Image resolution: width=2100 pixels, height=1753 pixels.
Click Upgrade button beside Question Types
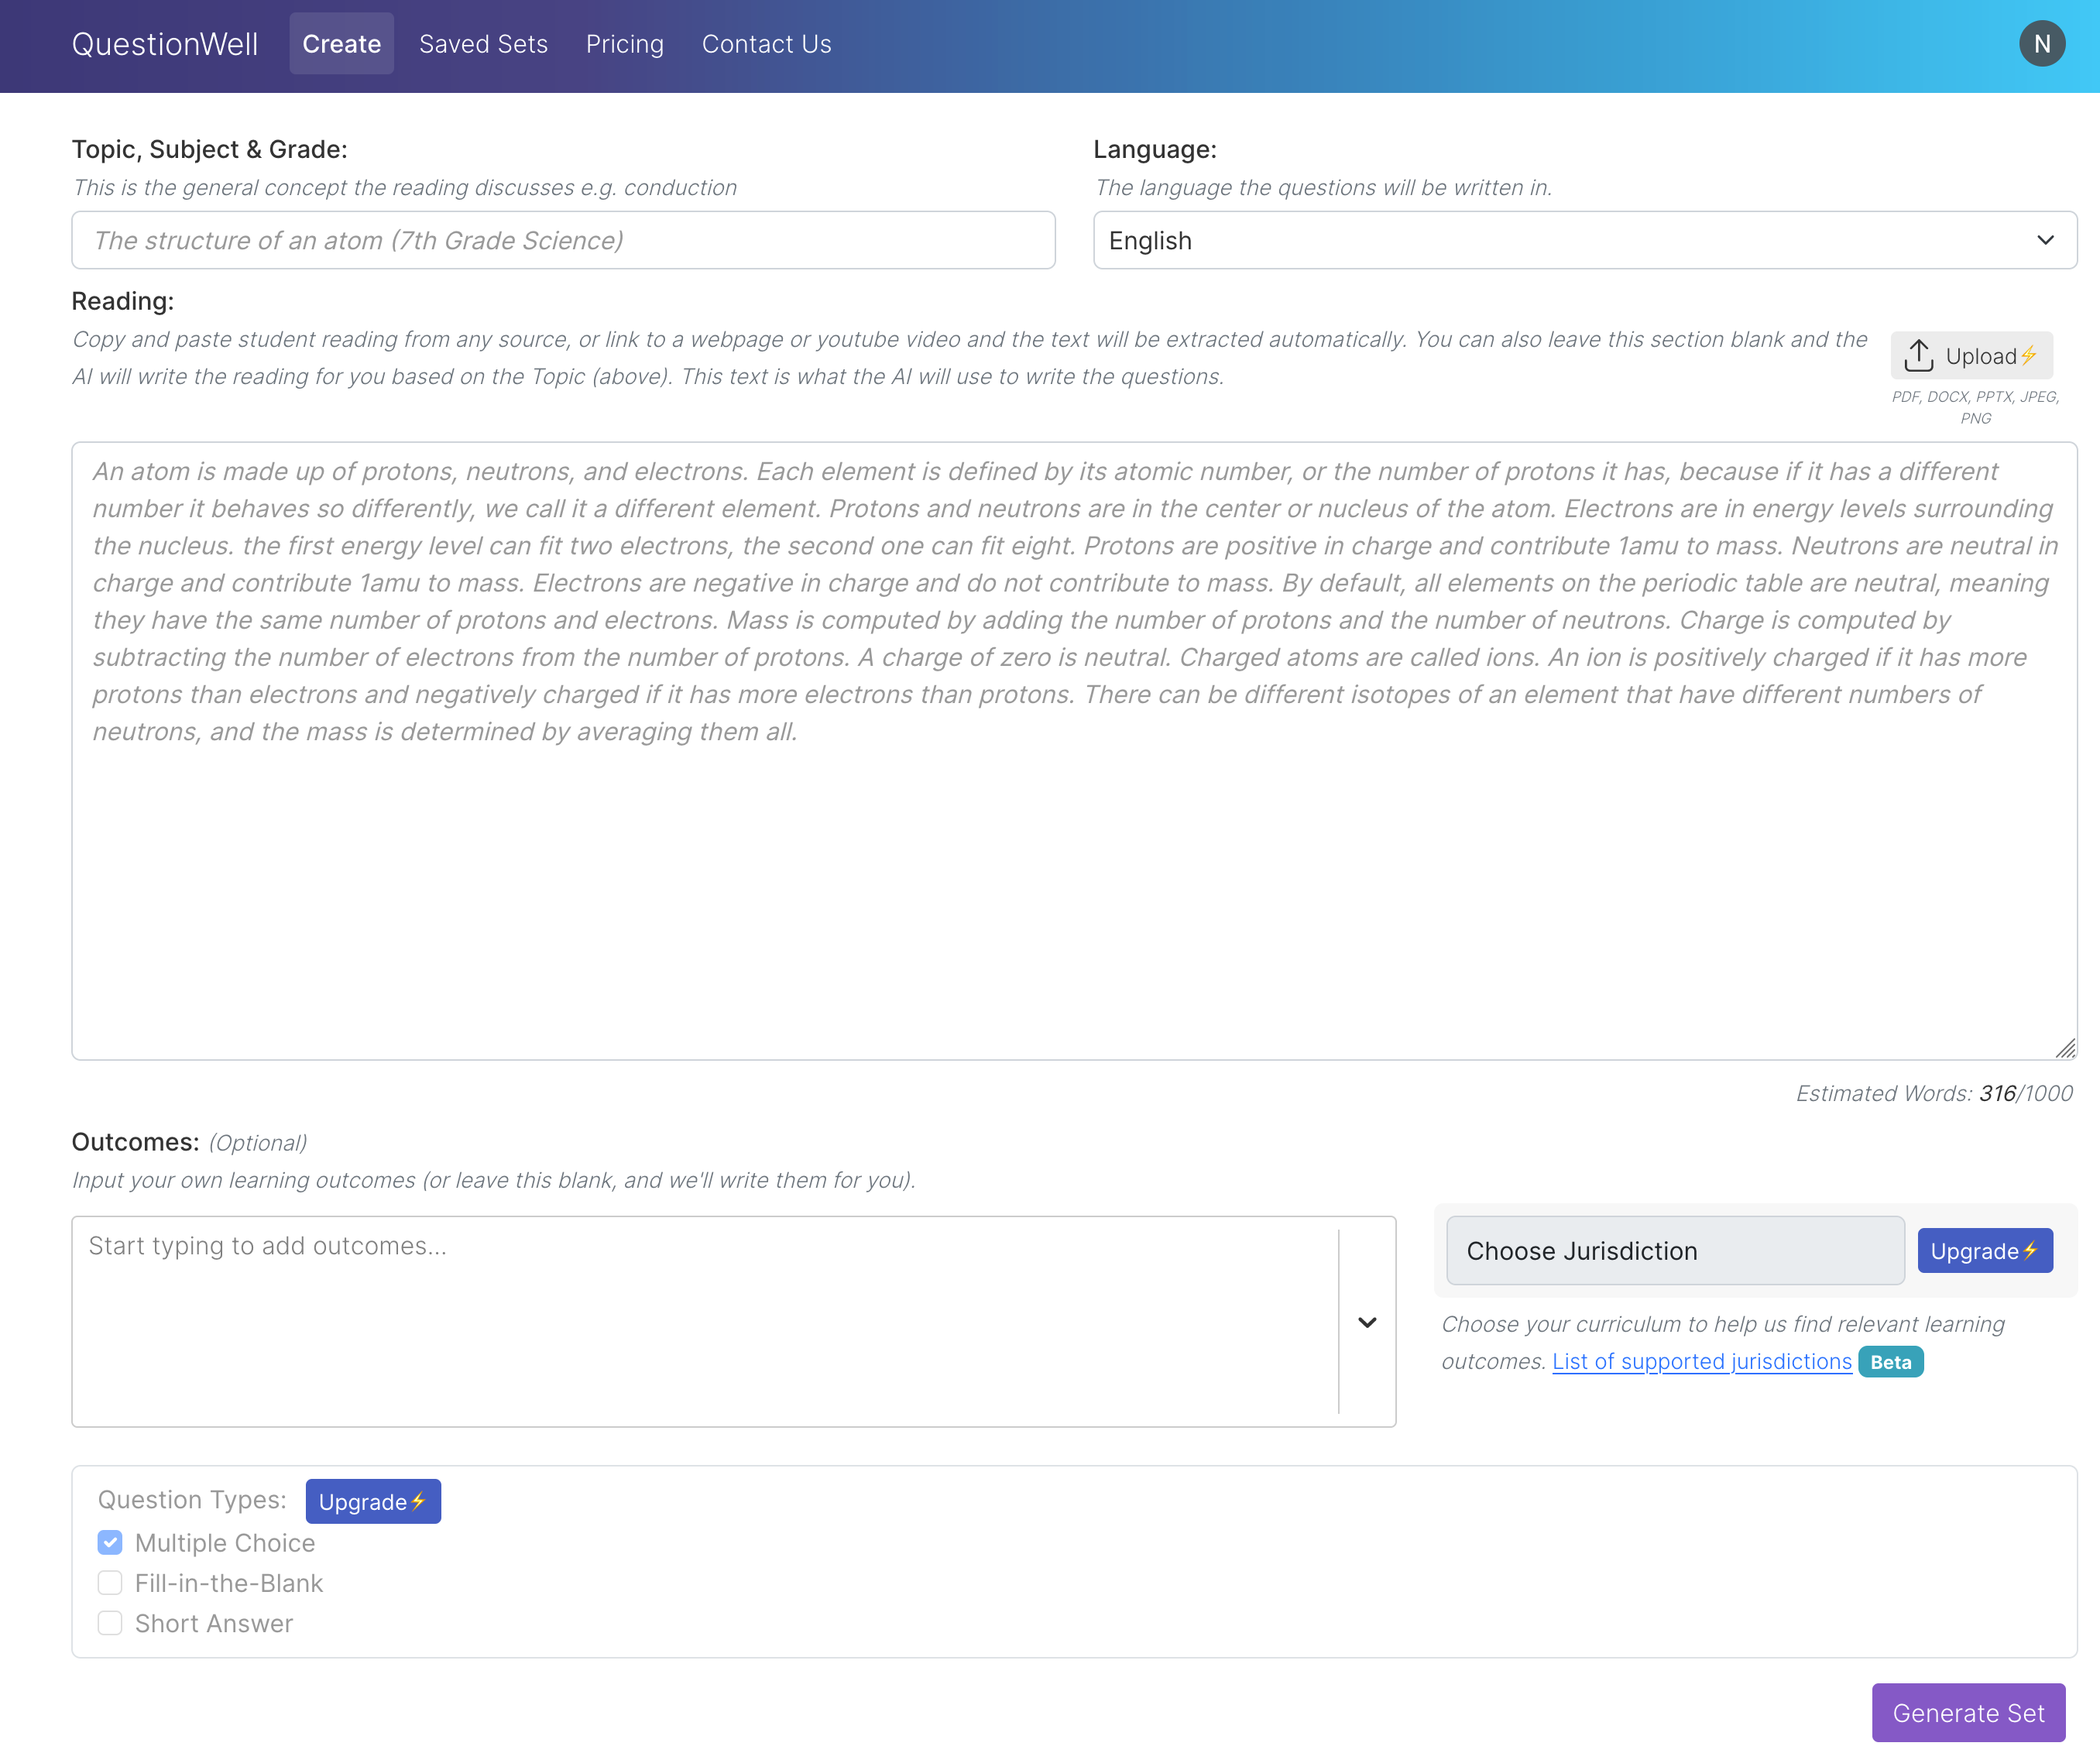point(372,1501)
